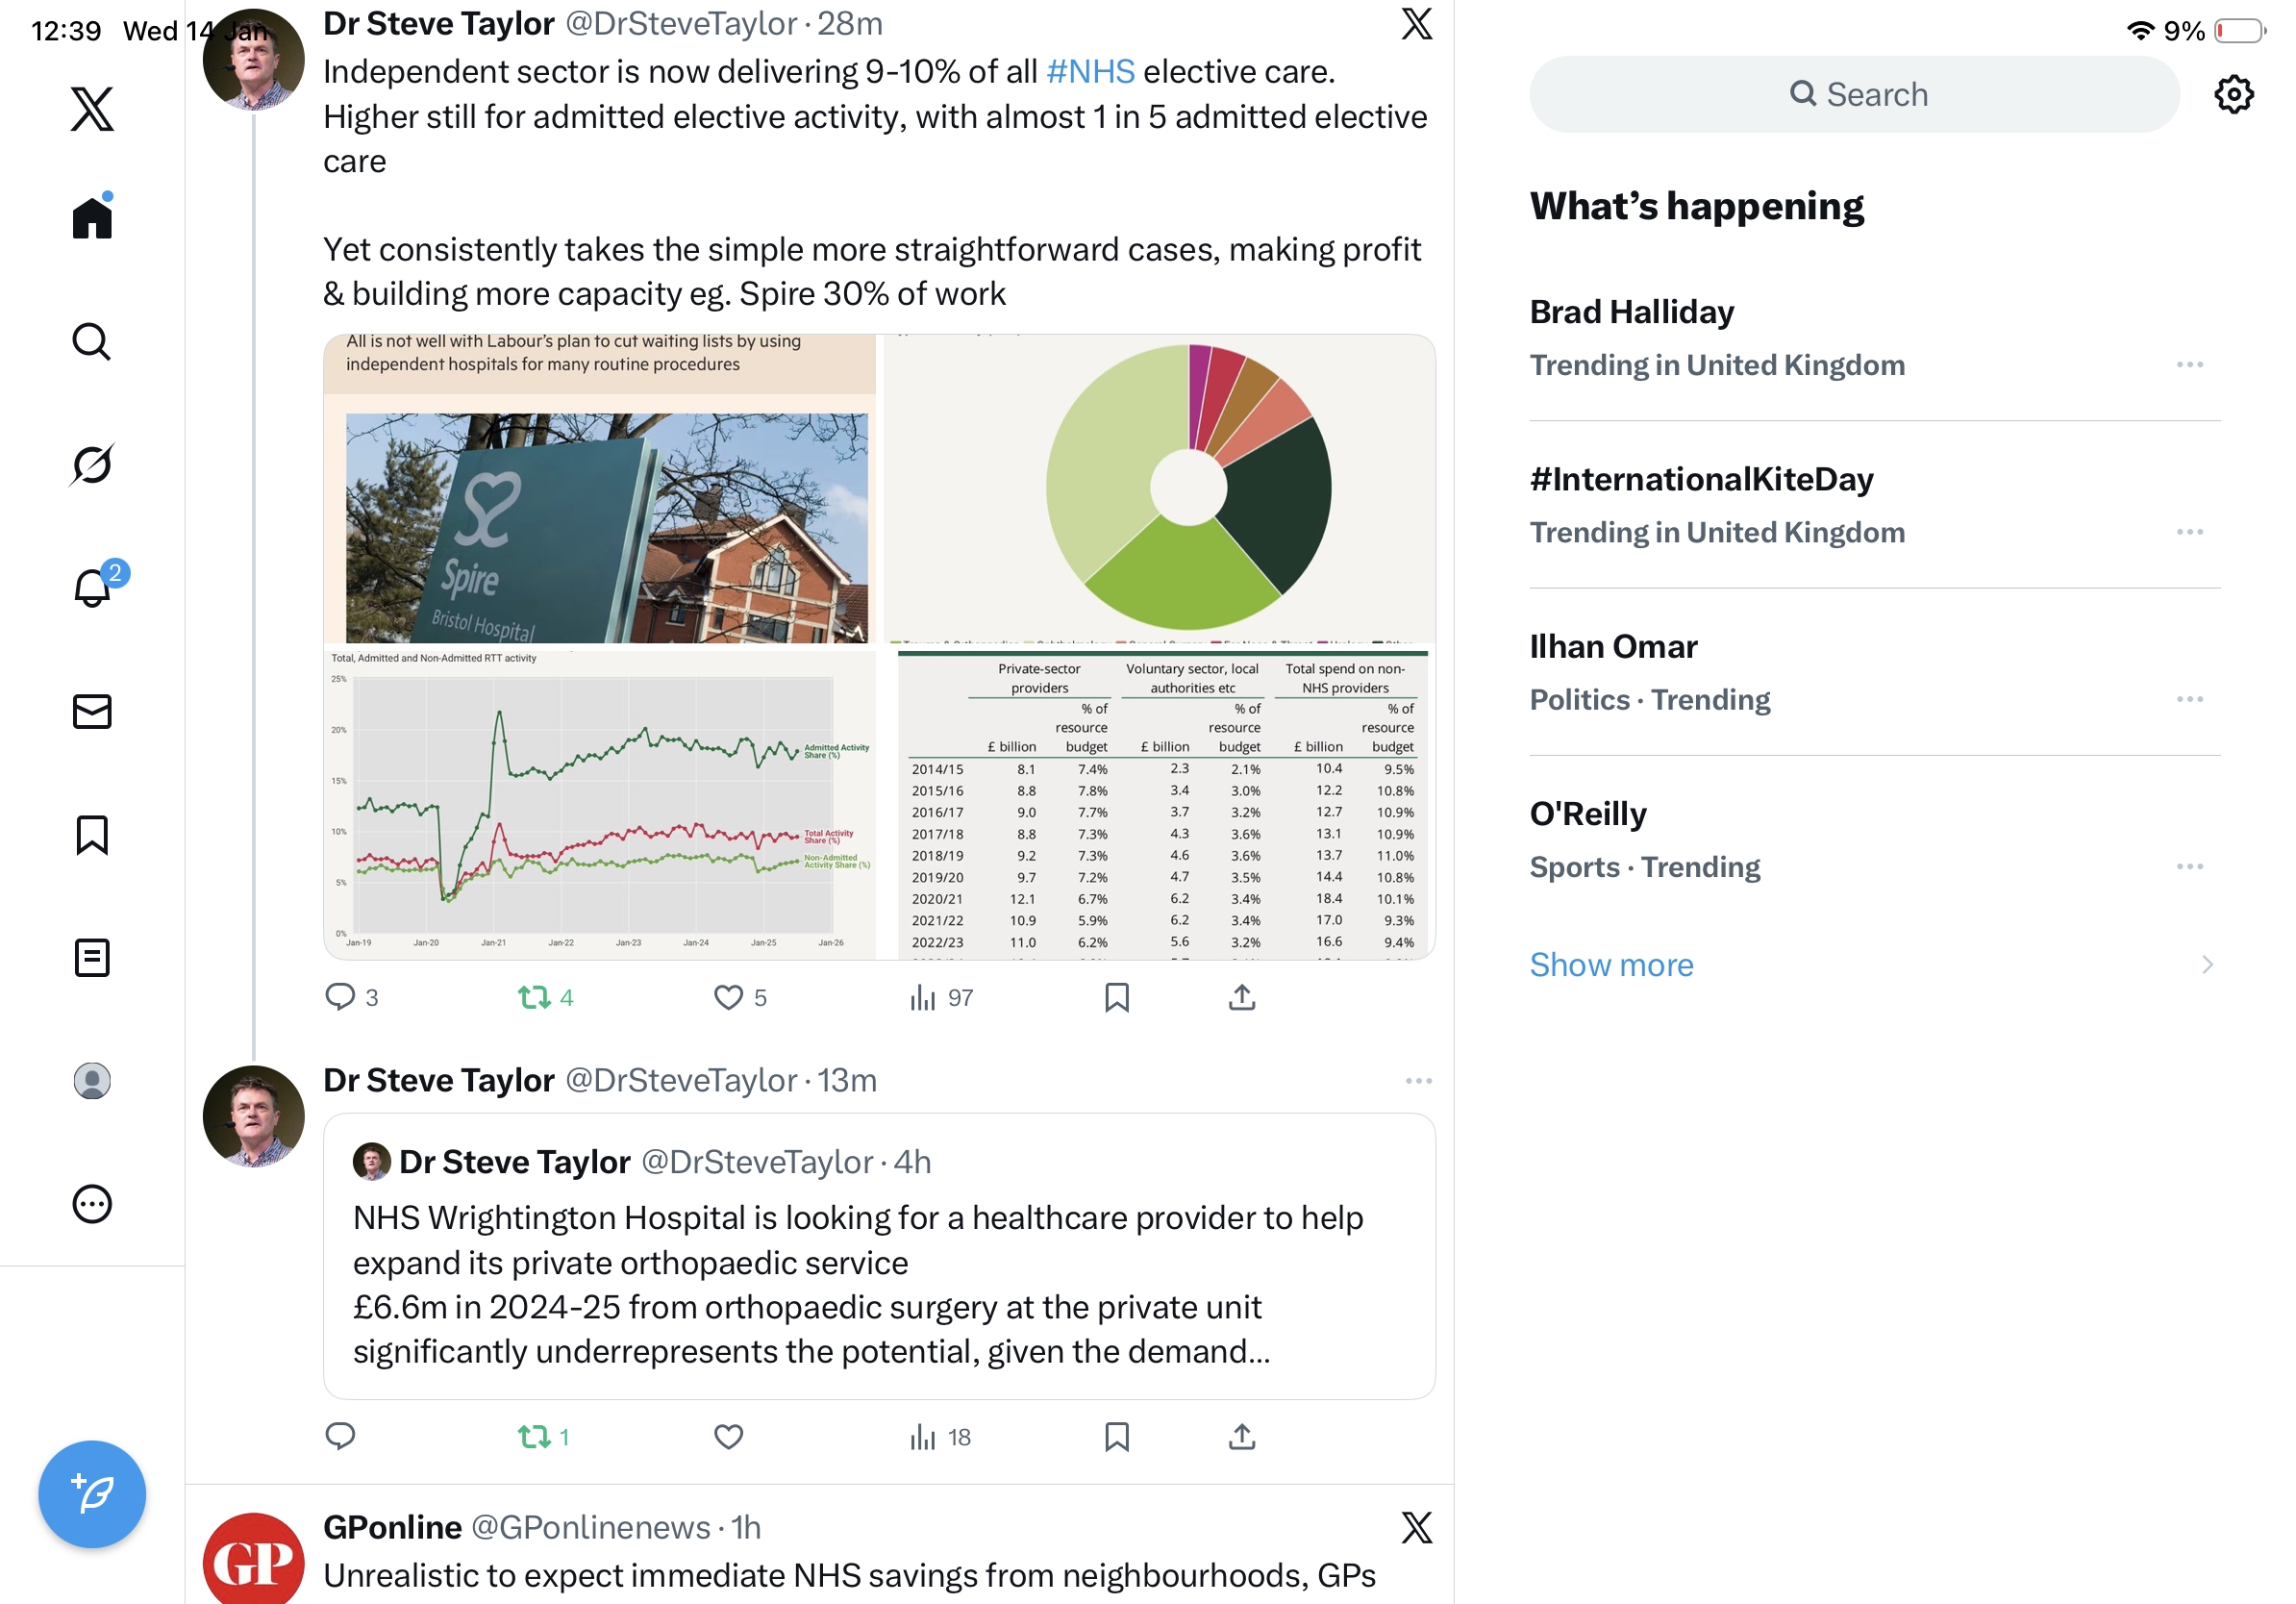Open the #NHS hashtag link
Screen dimensions: 2296x1604
[1090, 72]
